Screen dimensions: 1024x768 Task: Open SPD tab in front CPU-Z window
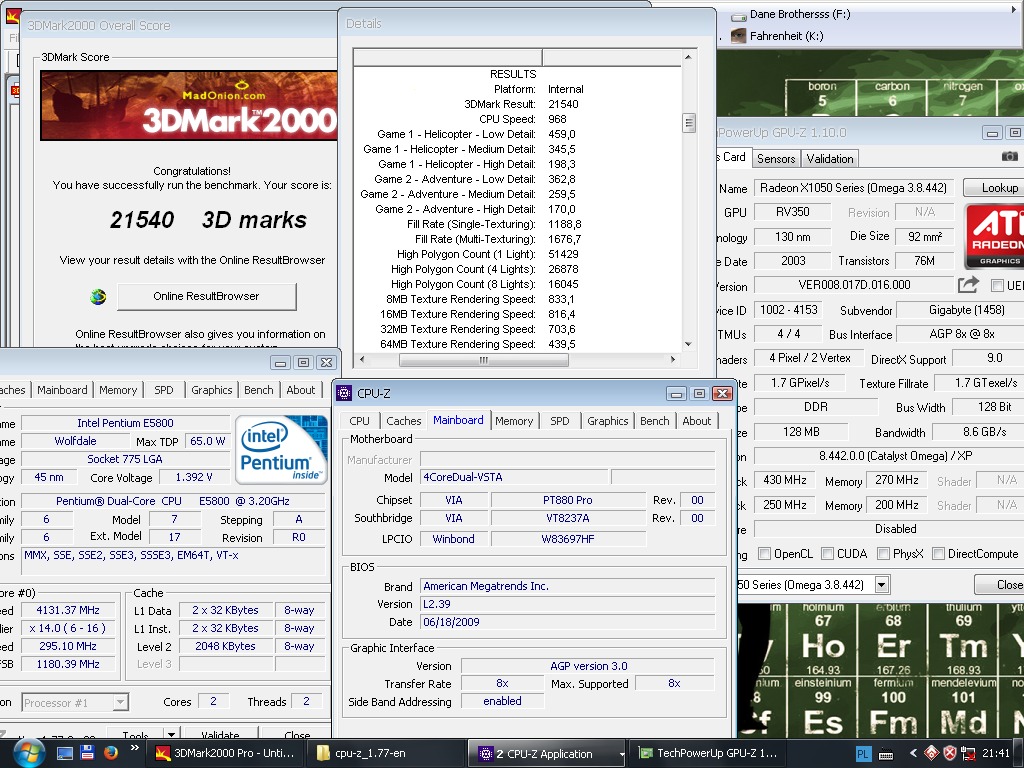560,421
